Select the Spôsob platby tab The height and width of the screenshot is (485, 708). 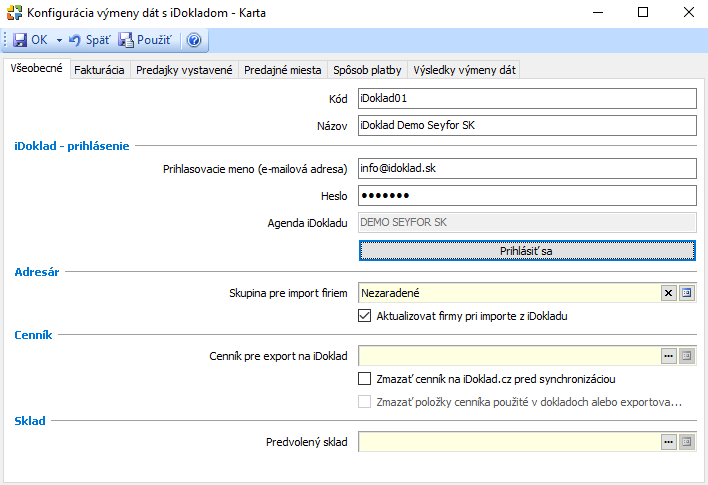367,70
